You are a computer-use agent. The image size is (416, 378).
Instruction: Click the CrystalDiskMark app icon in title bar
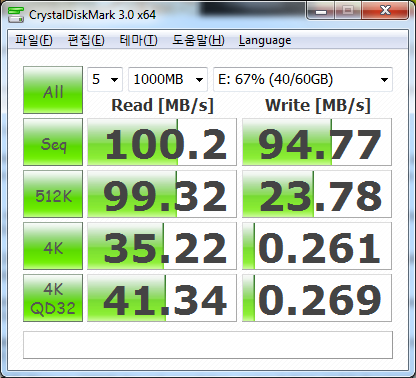pos(16,15)
